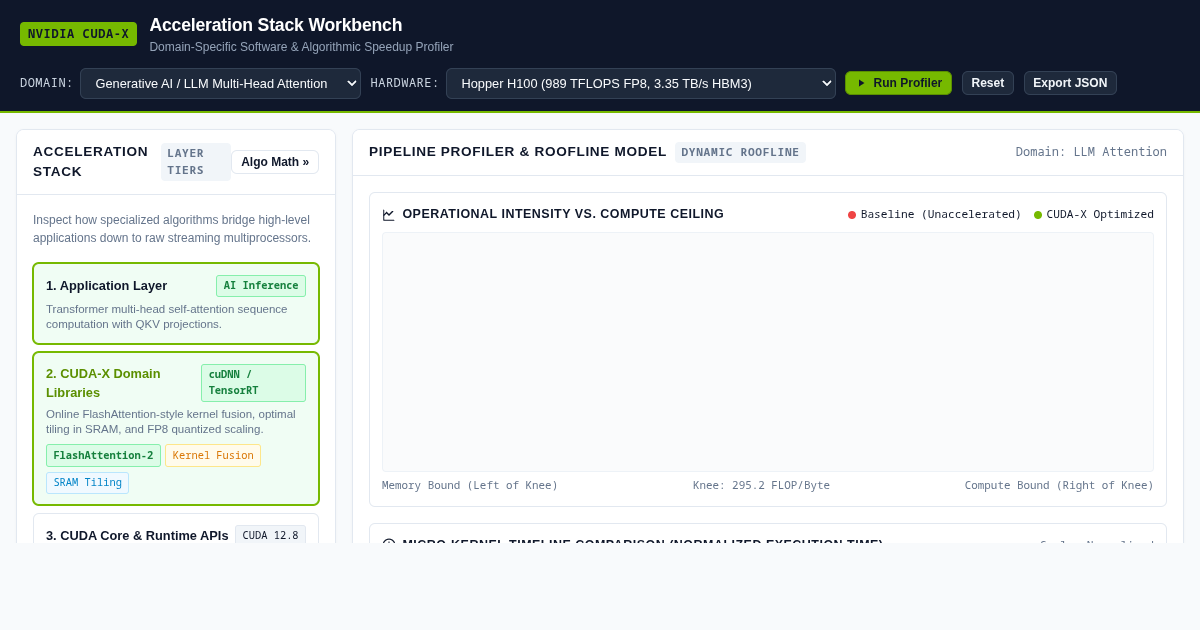Select the Application Layer card

(x=176, y=304)
